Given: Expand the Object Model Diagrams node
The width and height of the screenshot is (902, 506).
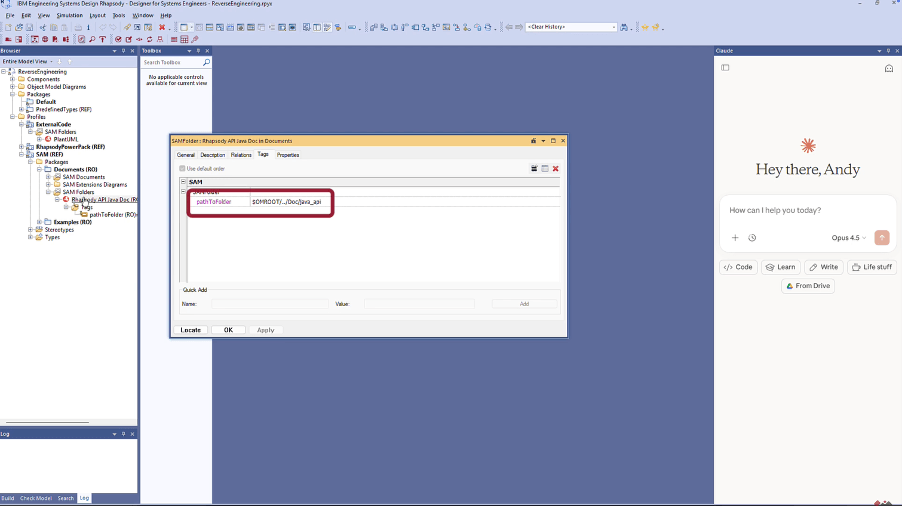Looking at the screenshot, I should tap(13, 87).
